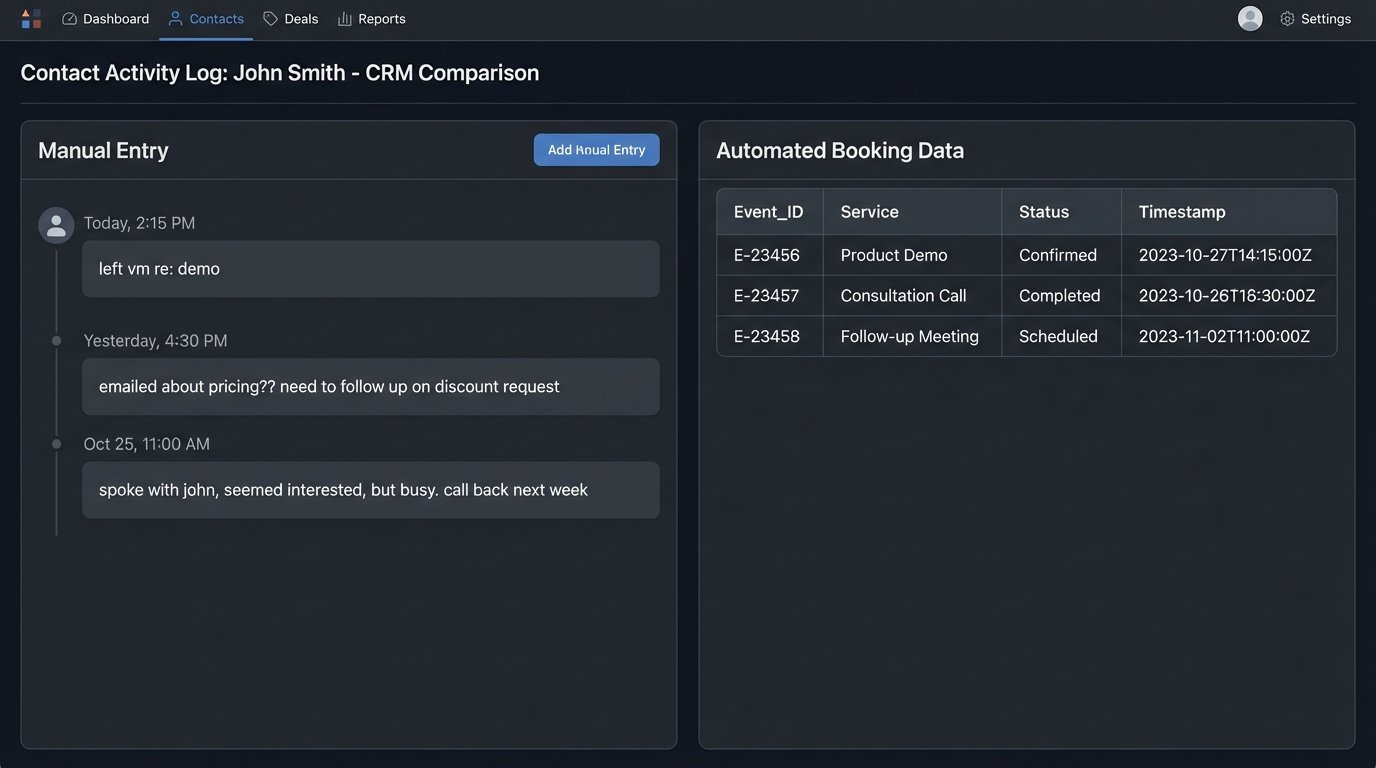Click the Deals tag icon
1376x768 pixels.
click(x=268, y=17)
